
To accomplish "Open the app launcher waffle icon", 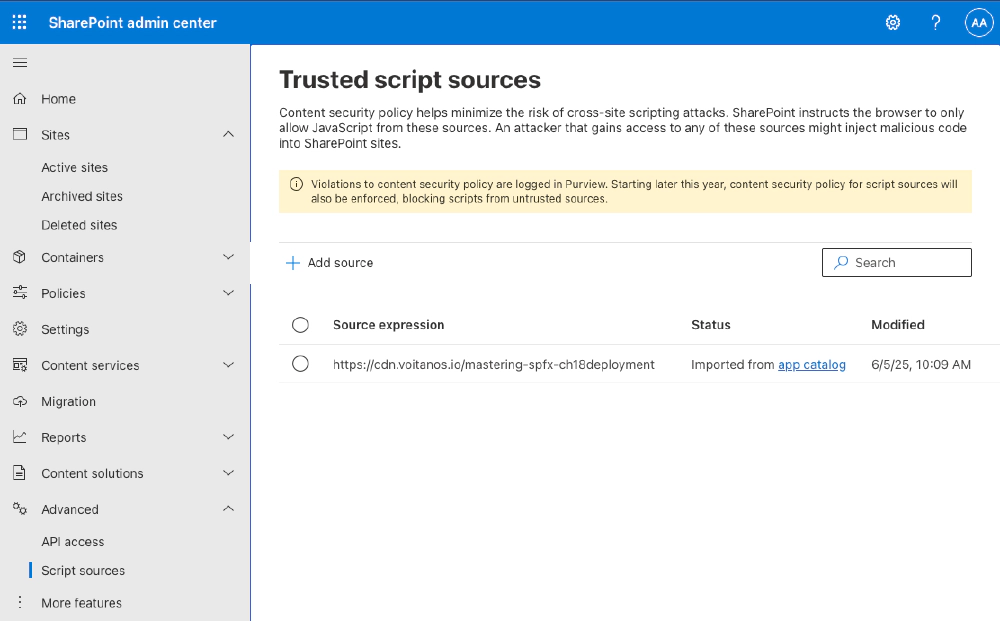I will point(20,22).
